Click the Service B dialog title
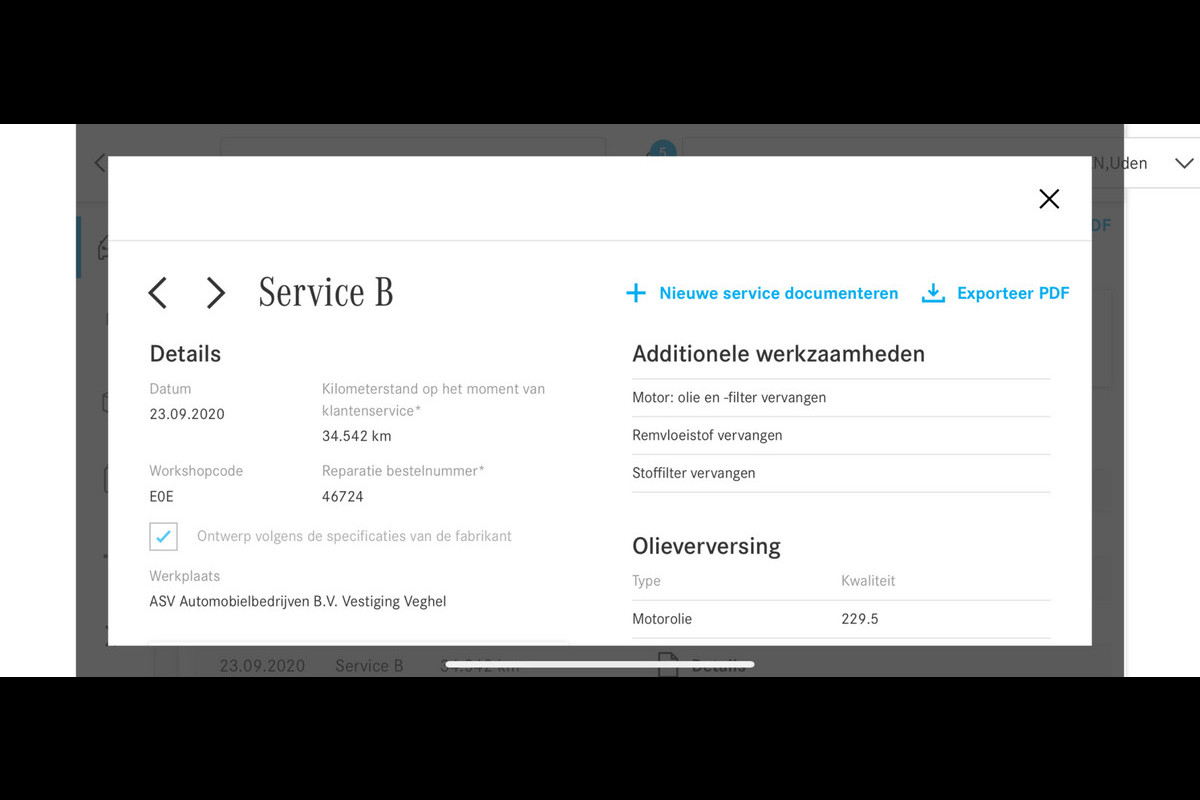The height and width of the screenshot is (800, 1200). pyautogui.click(x=326, y=292)
